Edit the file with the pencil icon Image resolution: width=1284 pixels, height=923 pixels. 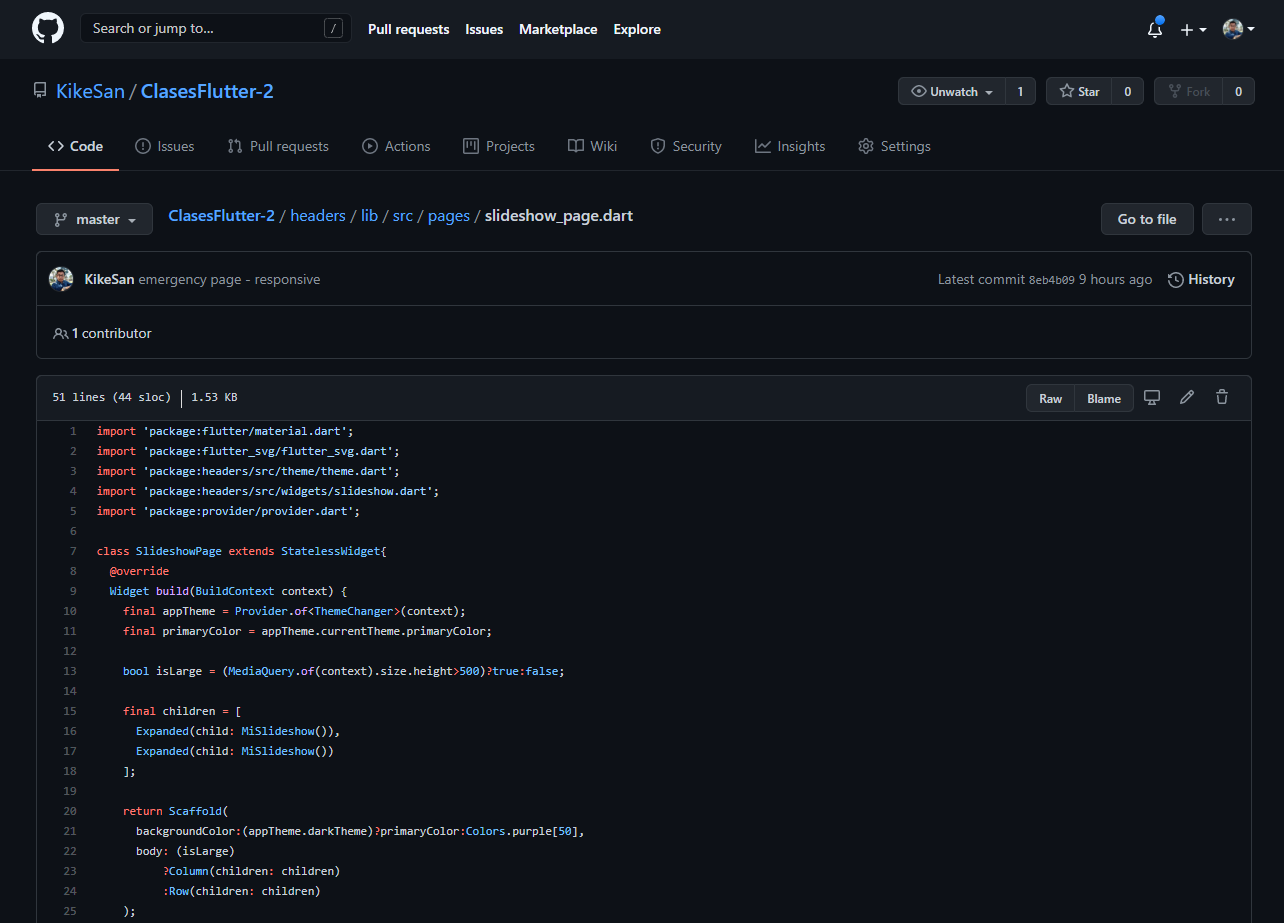click(x=1186, y=397)
